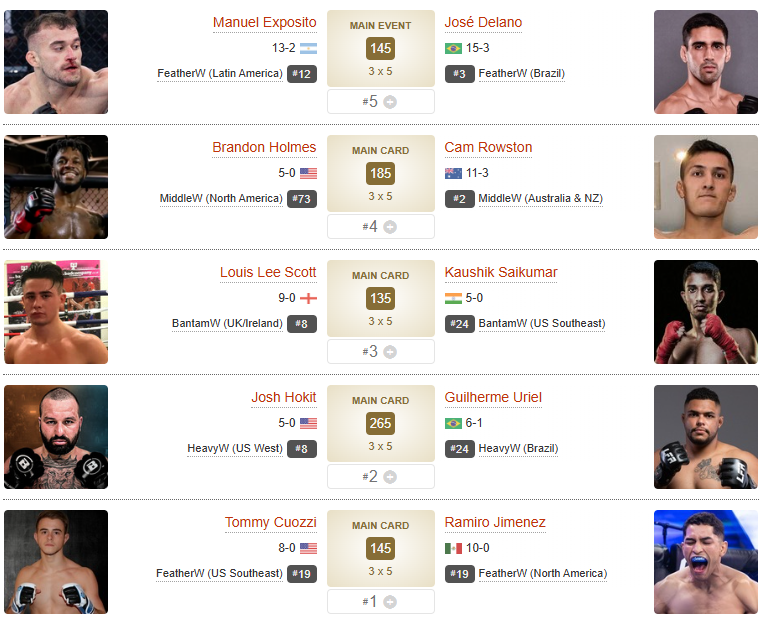Open the BantamW (UK/Ireland) rankings link
Image resolution: width=760 pixels, height=619 pixels.
(227, 323)
